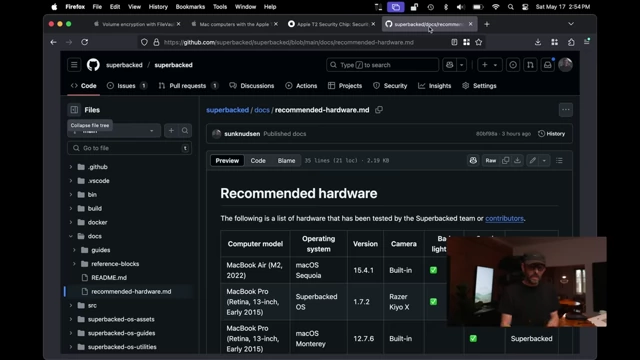Open the more file actions ellipsis

pos(566,109)
